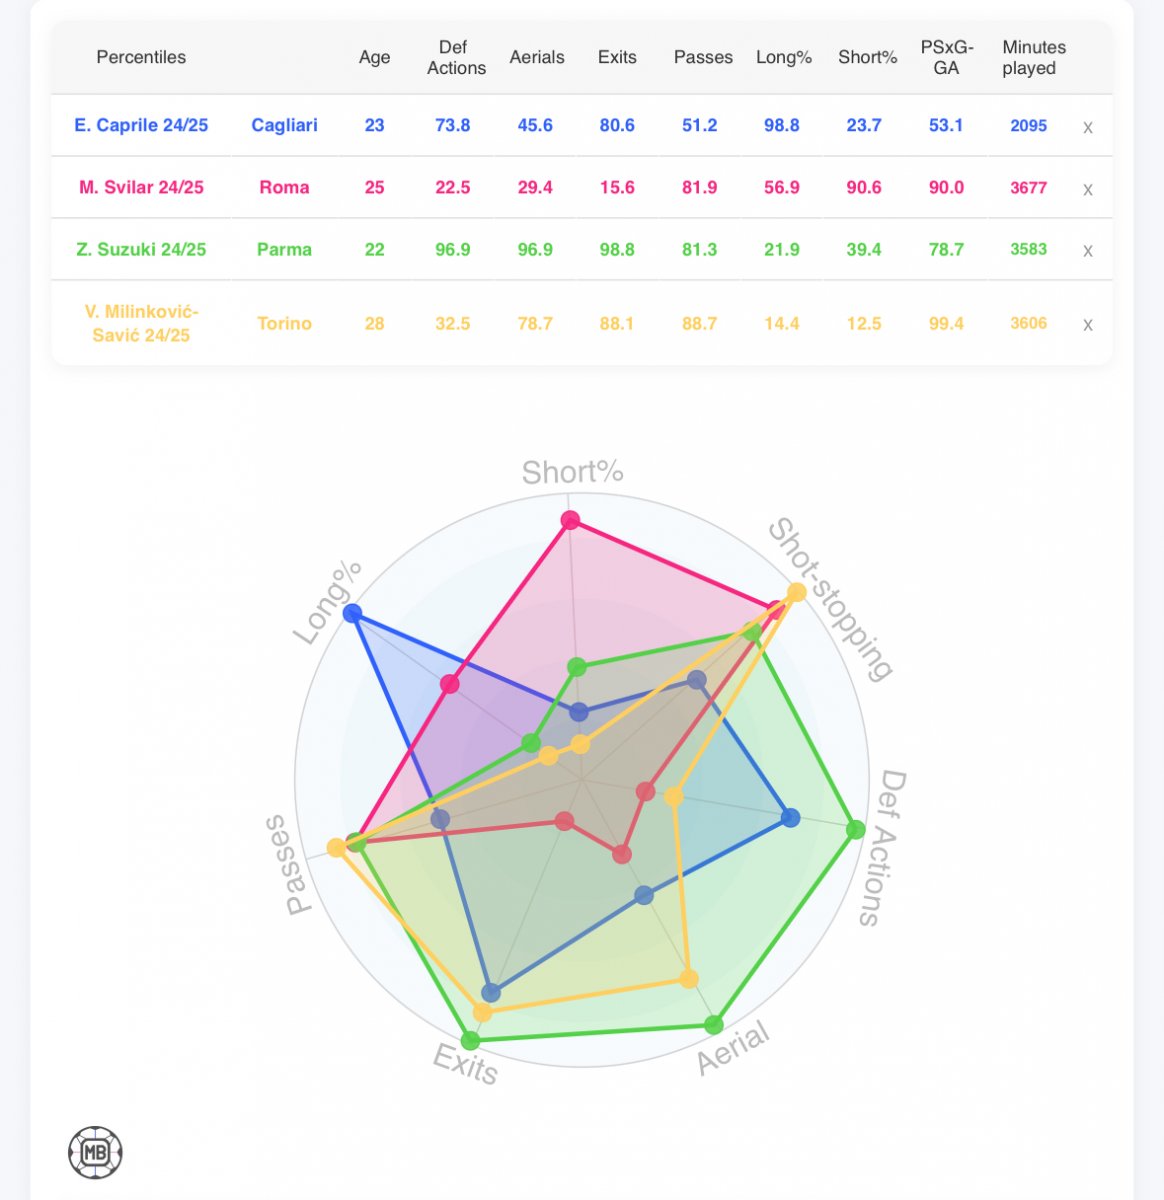This screenshot has width=1164, height=1200.
Task: Click the pink Short% data point on radar
Action: click(x=570, y=520)
